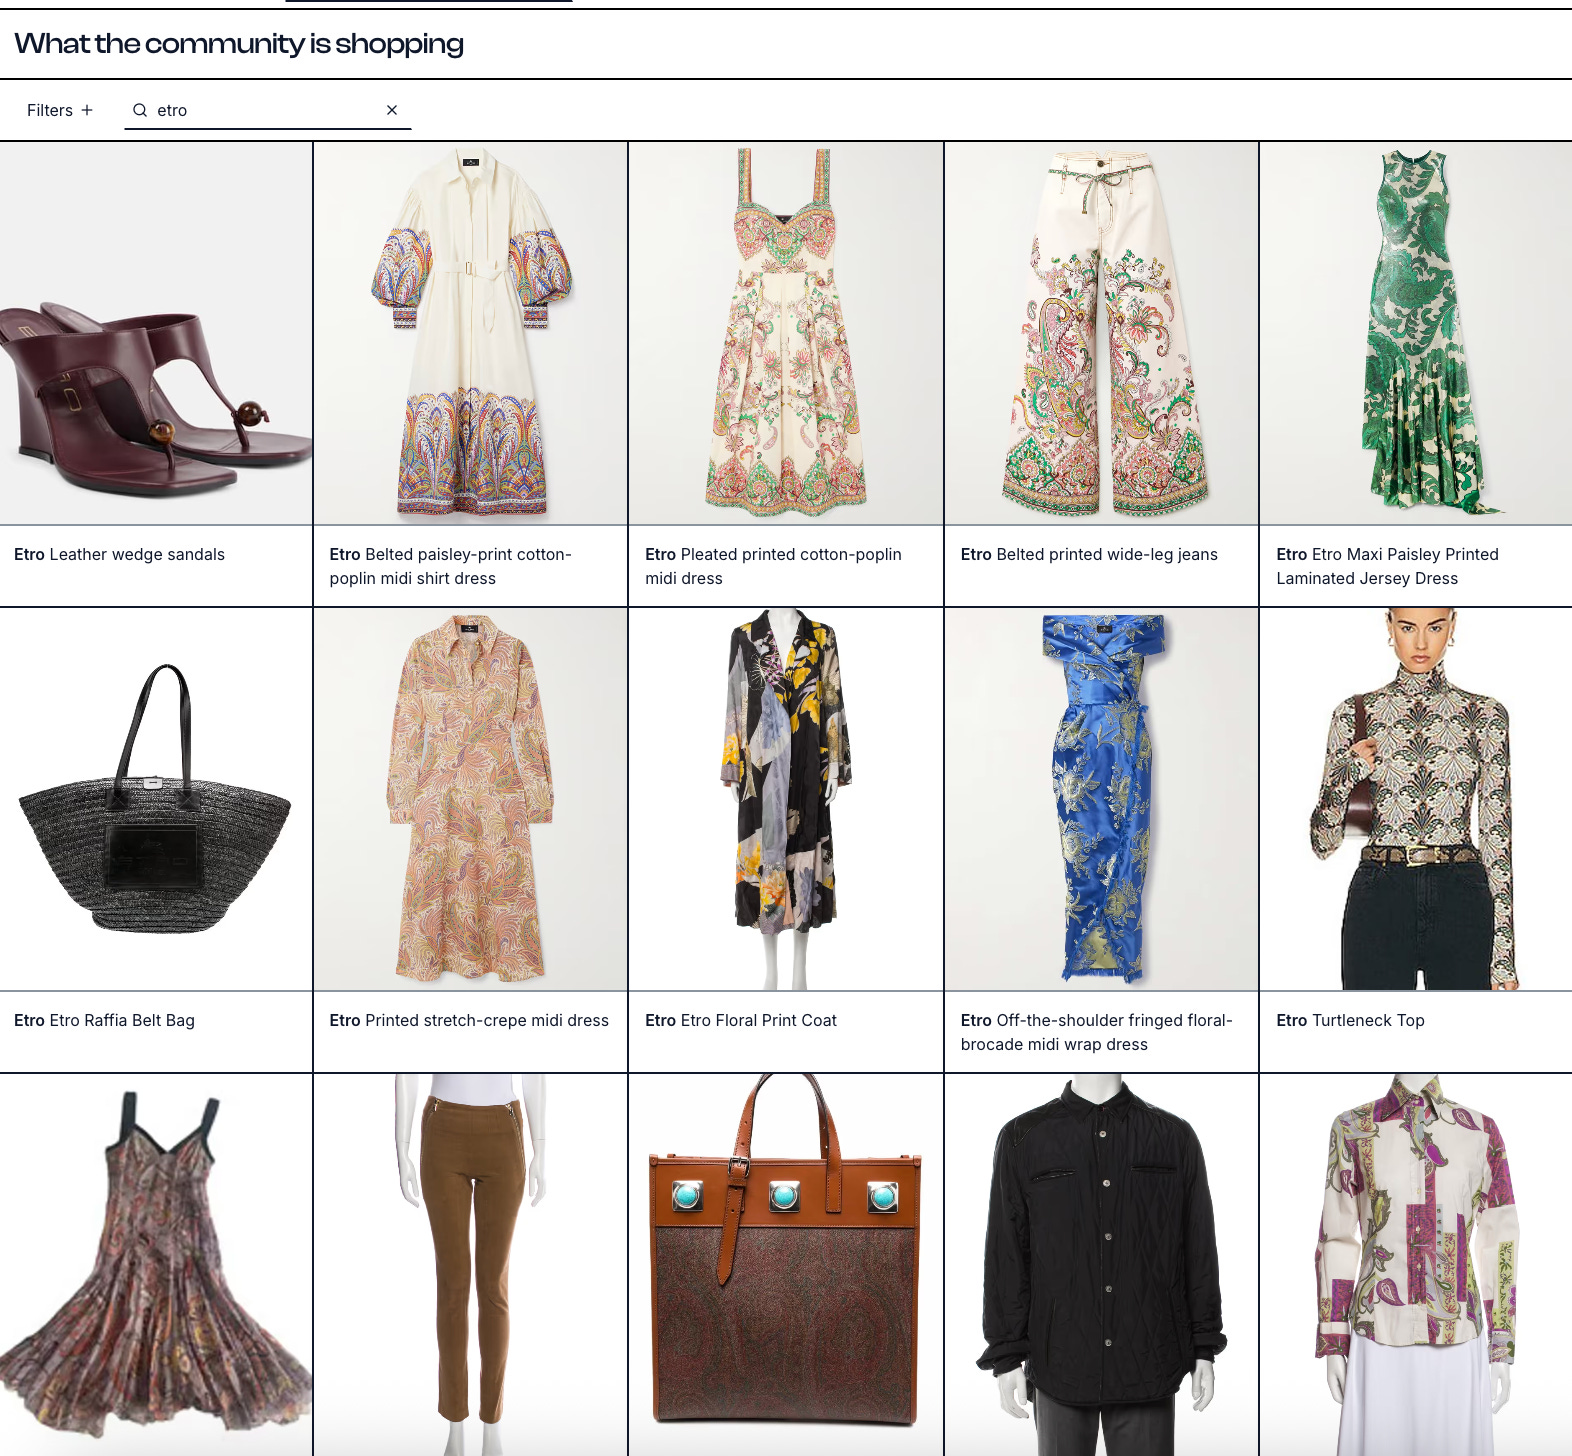Screen dimensions: 1572x1456
Task: Open the blue floral-brocade wrap dress image
Action: (1101, 799)
